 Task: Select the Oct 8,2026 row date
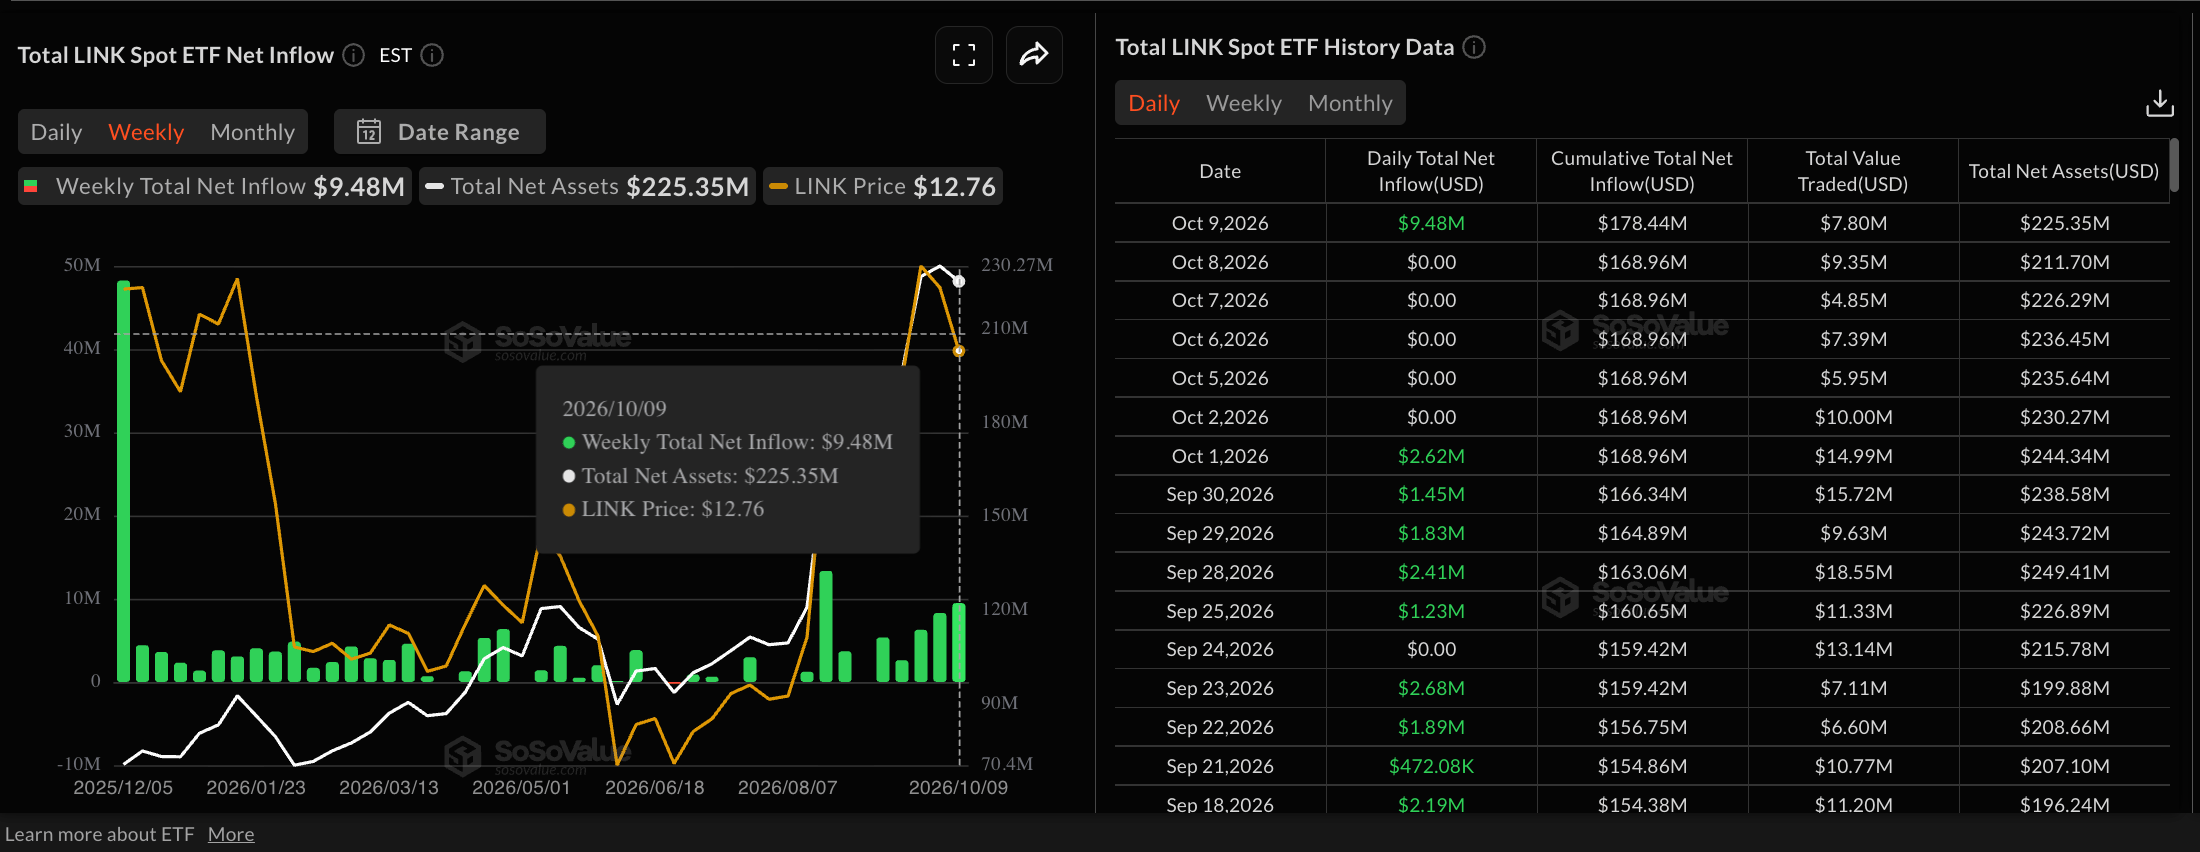tap(1220, 262)
